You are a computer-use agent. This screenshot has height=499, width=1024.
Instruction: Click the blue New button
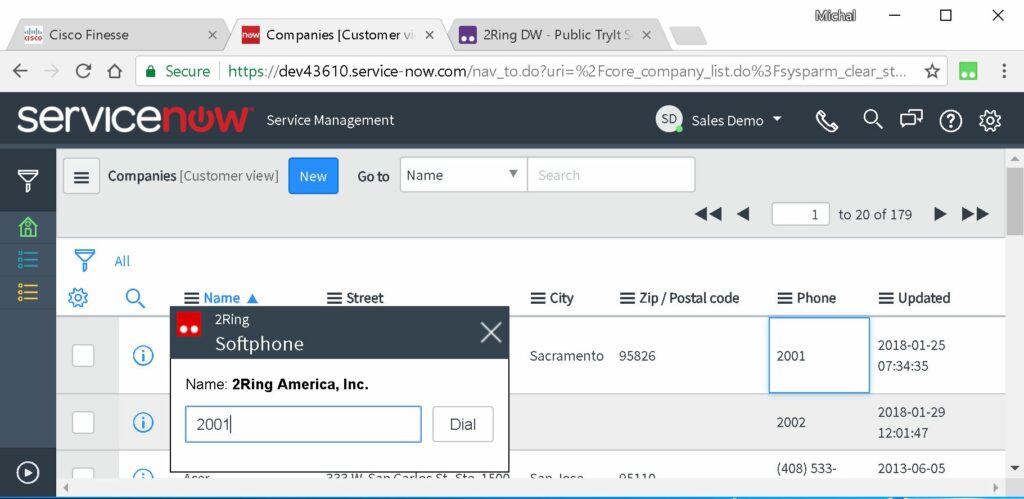point(313,176)
